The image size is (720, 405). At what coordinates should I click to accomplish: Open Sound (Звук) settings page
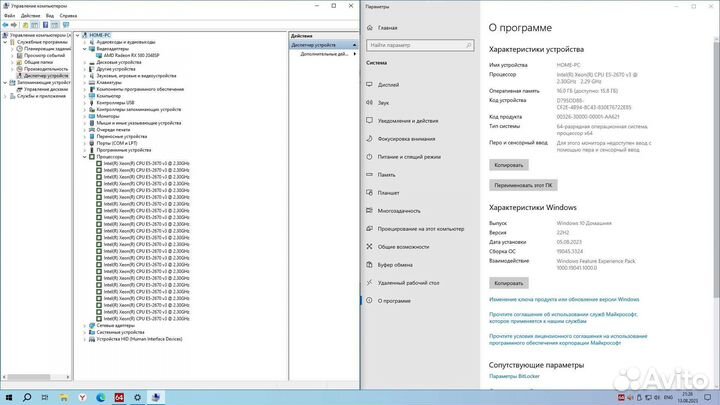[x=383, y=103]
